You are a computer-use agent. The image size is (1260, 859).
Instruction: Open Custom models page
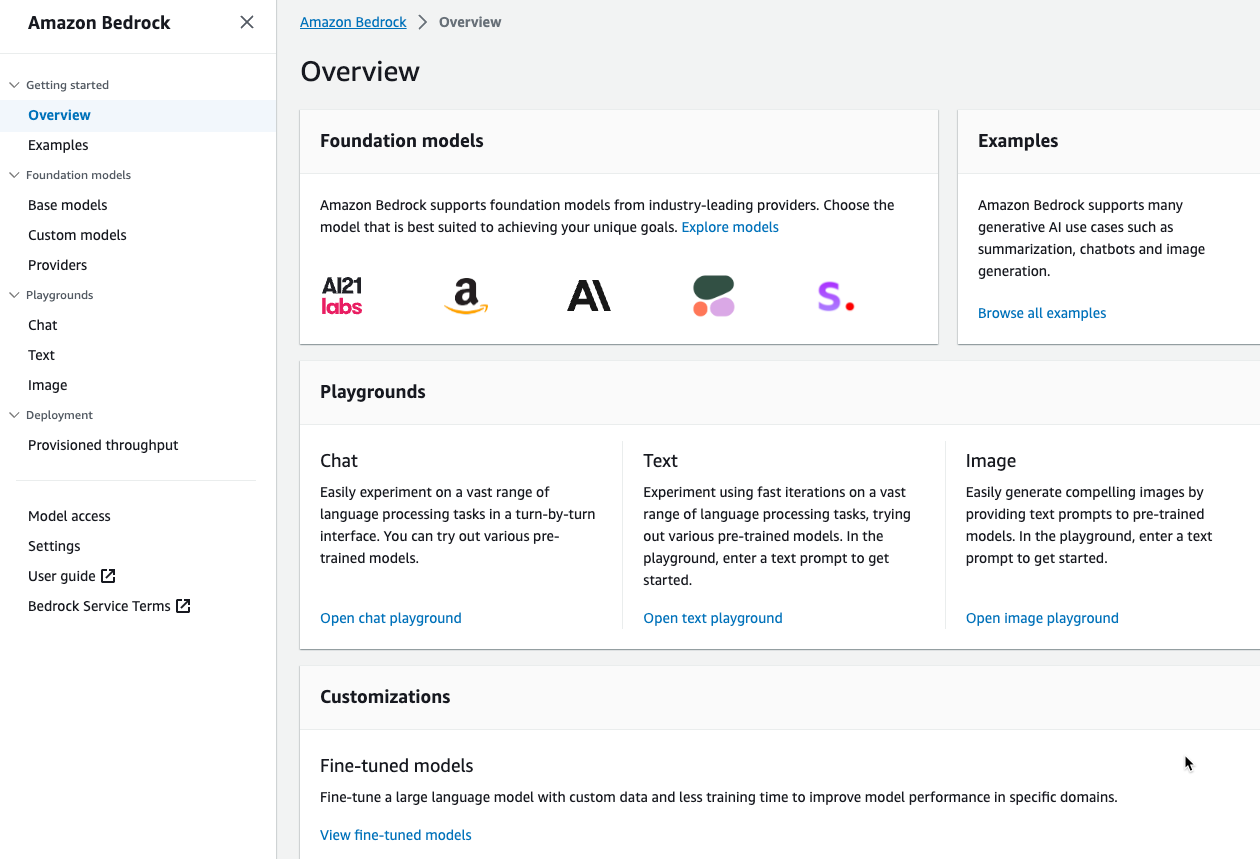[x=77, y=235]
